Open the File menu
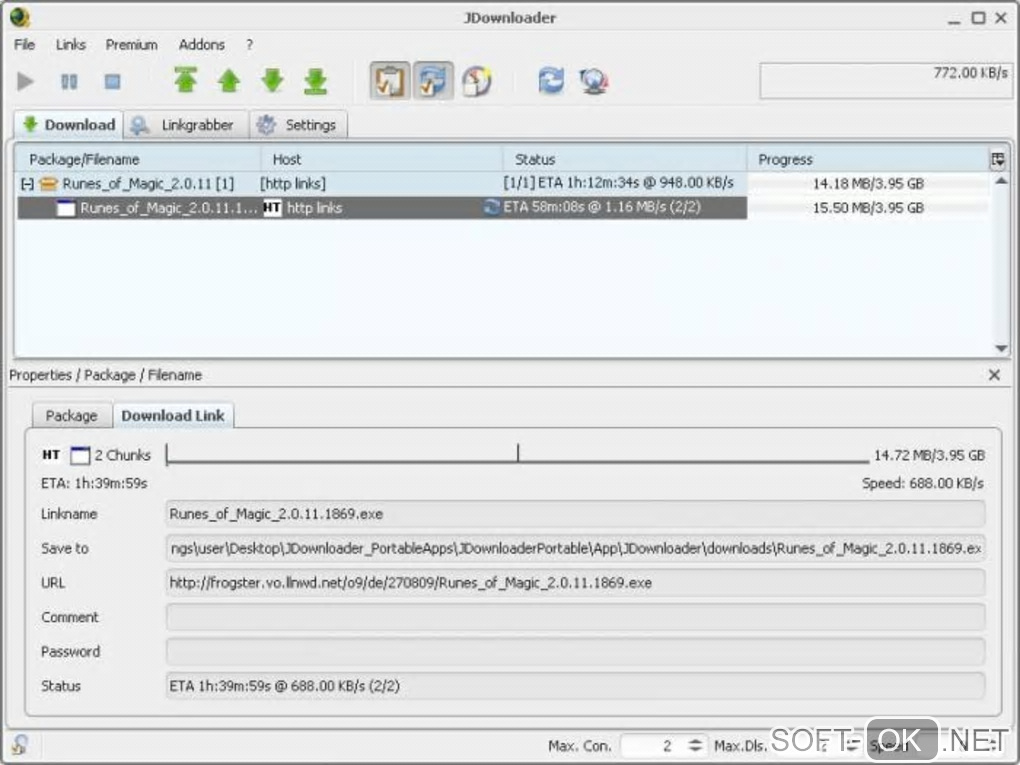The width and height of the screenshot is (1020, 765). pyautogui.click(x=24, y=44)
